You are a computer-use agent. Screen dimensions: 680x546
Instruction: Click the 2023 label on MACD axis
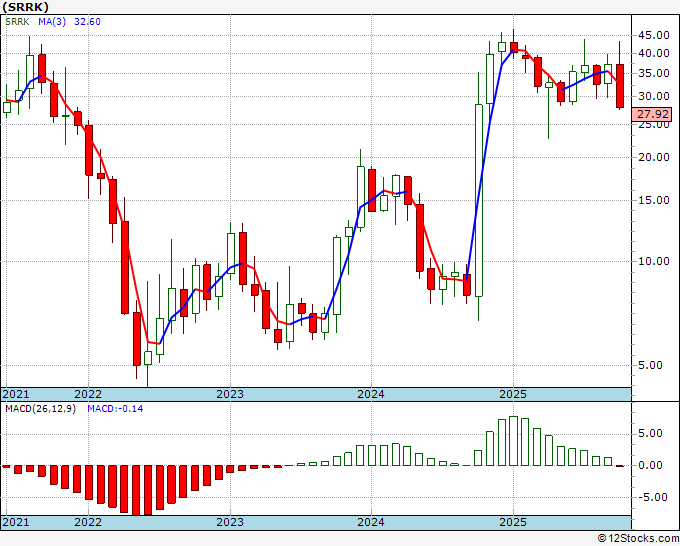(x=230, y=522)
